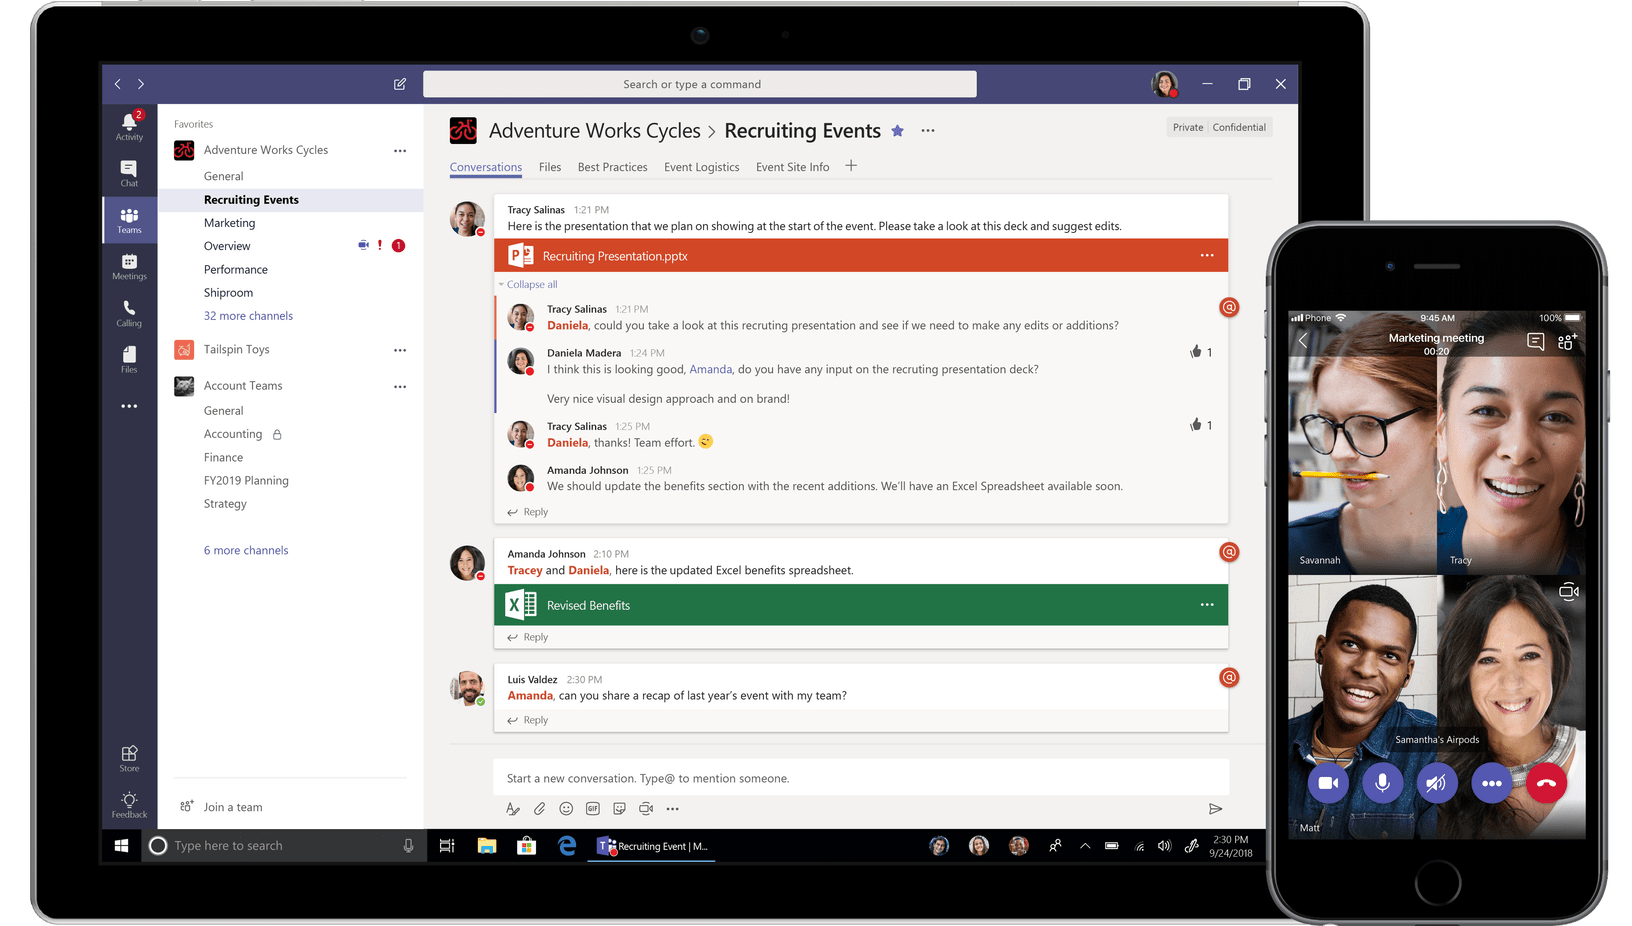Screen dimensions: 1632x926
Task: Open the Chat icon in sidebar
Action: [x=129, y=173]
